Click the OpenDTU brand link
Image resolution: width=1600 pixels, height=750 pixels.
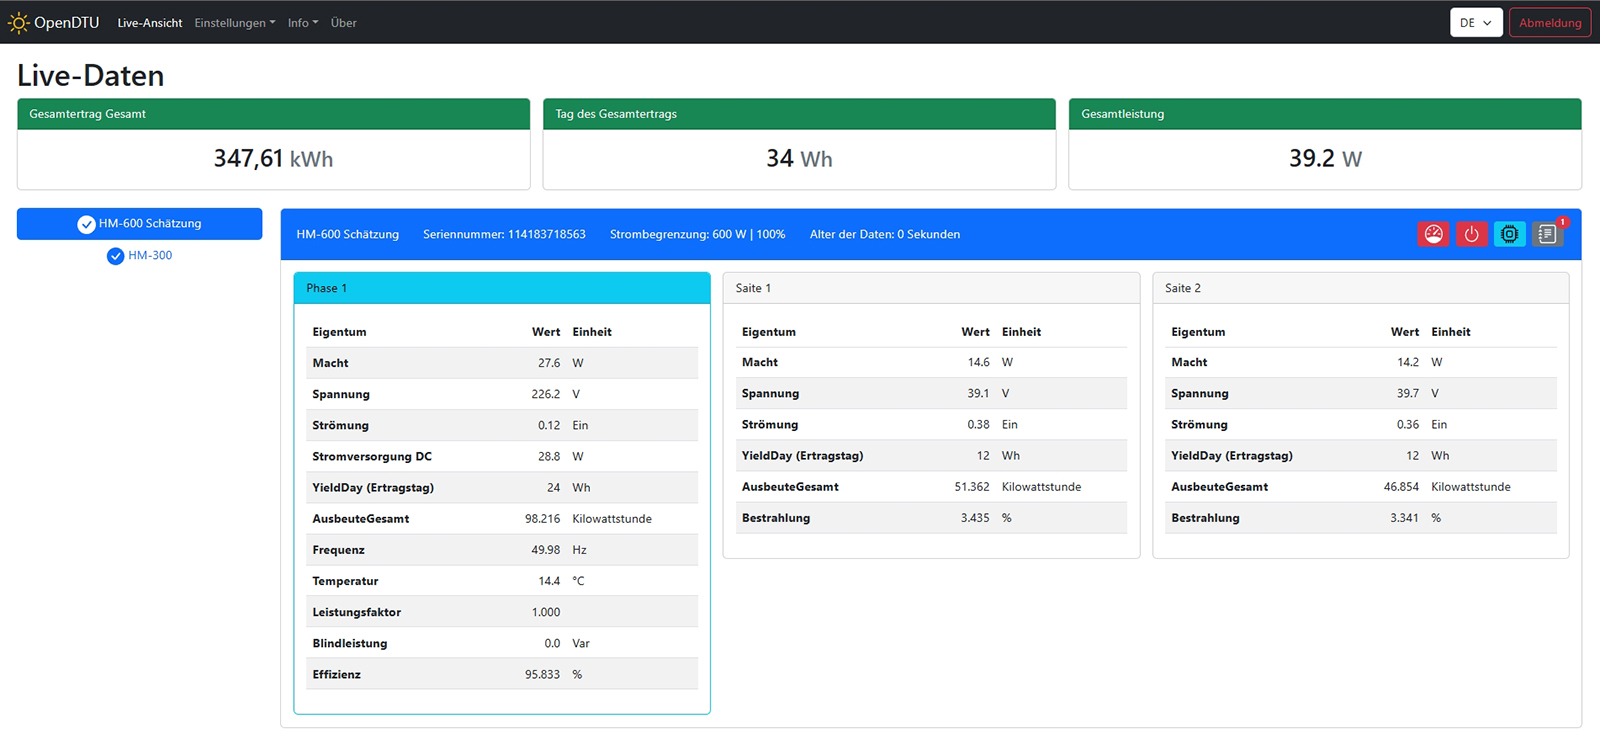pos(54,22)
